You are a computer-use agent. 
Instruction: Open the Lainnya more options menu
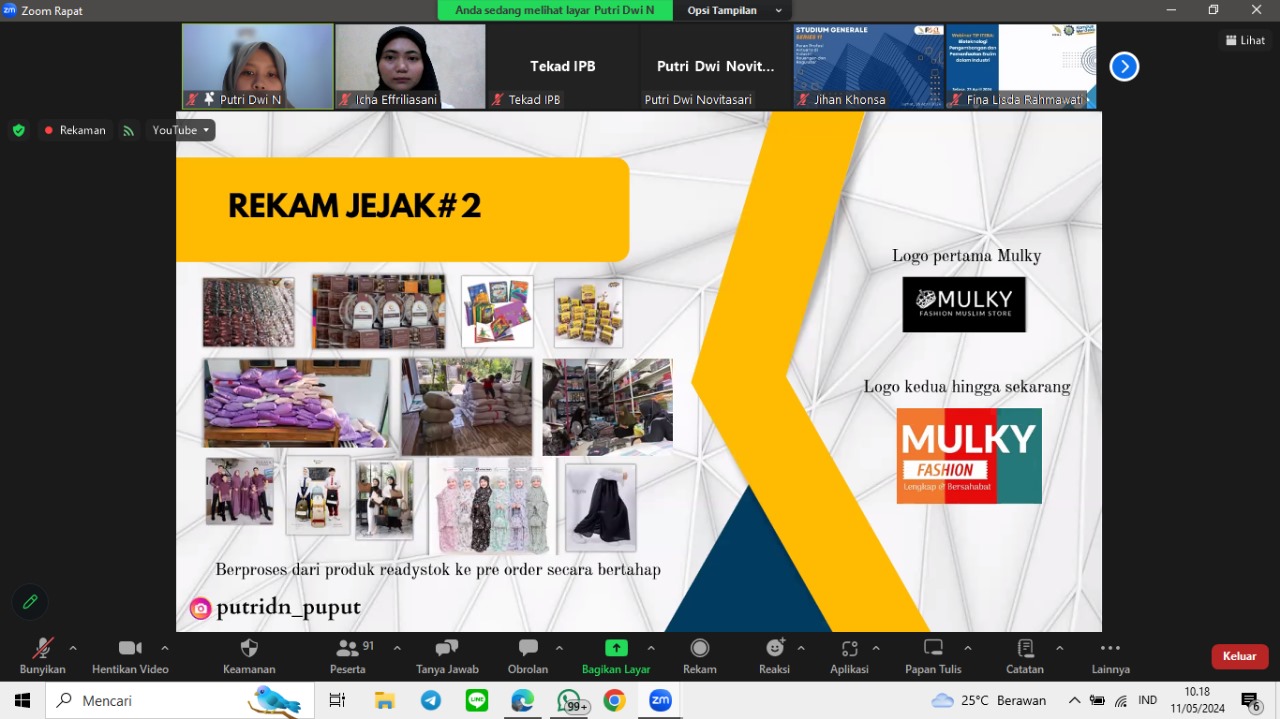1110,655
